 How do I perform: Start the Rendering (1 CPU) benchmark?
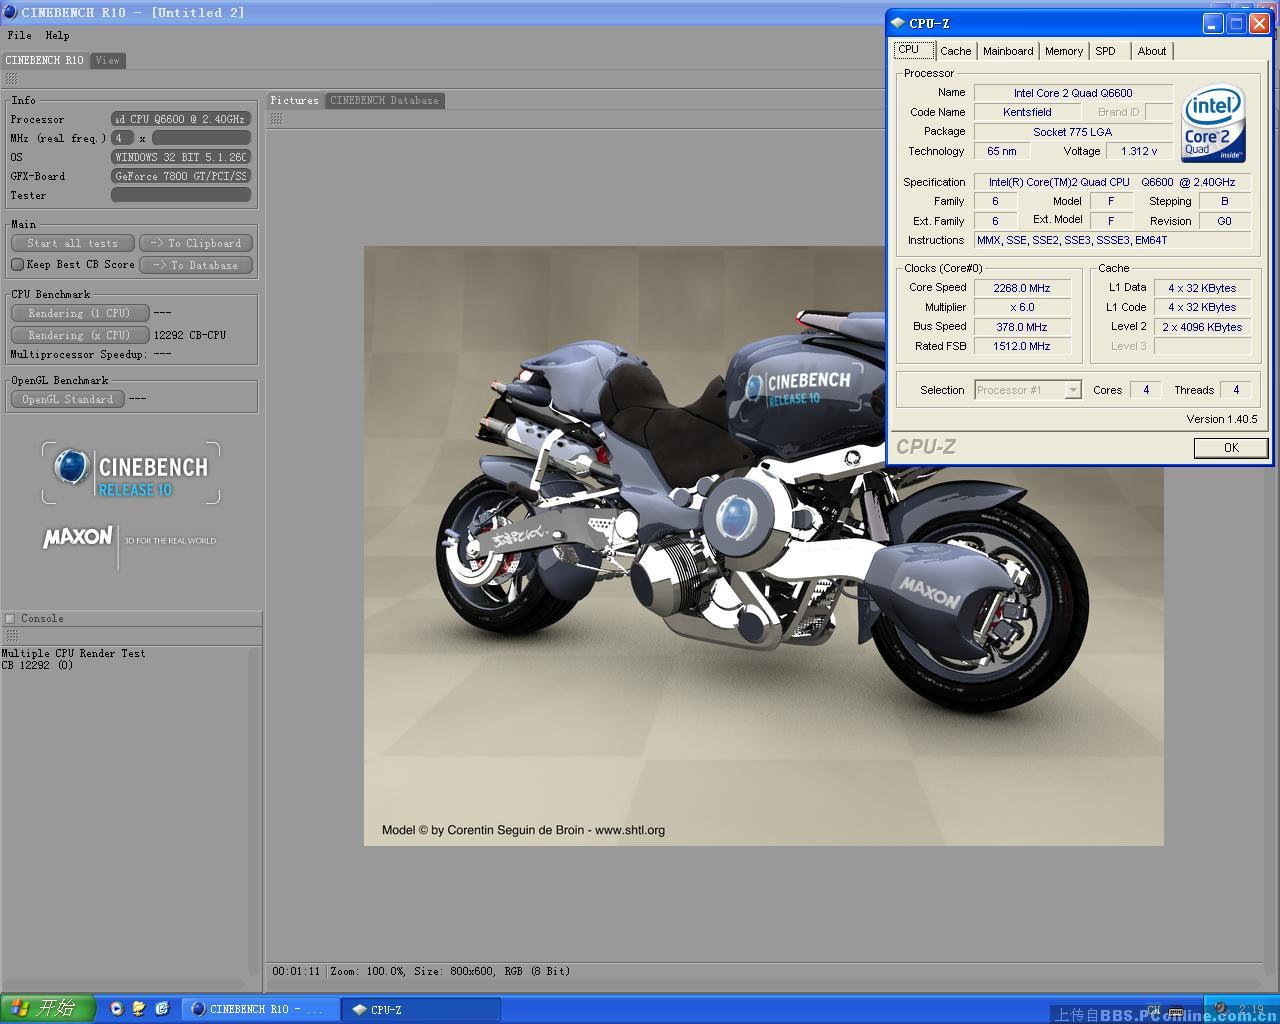click(x=79, y=313)
